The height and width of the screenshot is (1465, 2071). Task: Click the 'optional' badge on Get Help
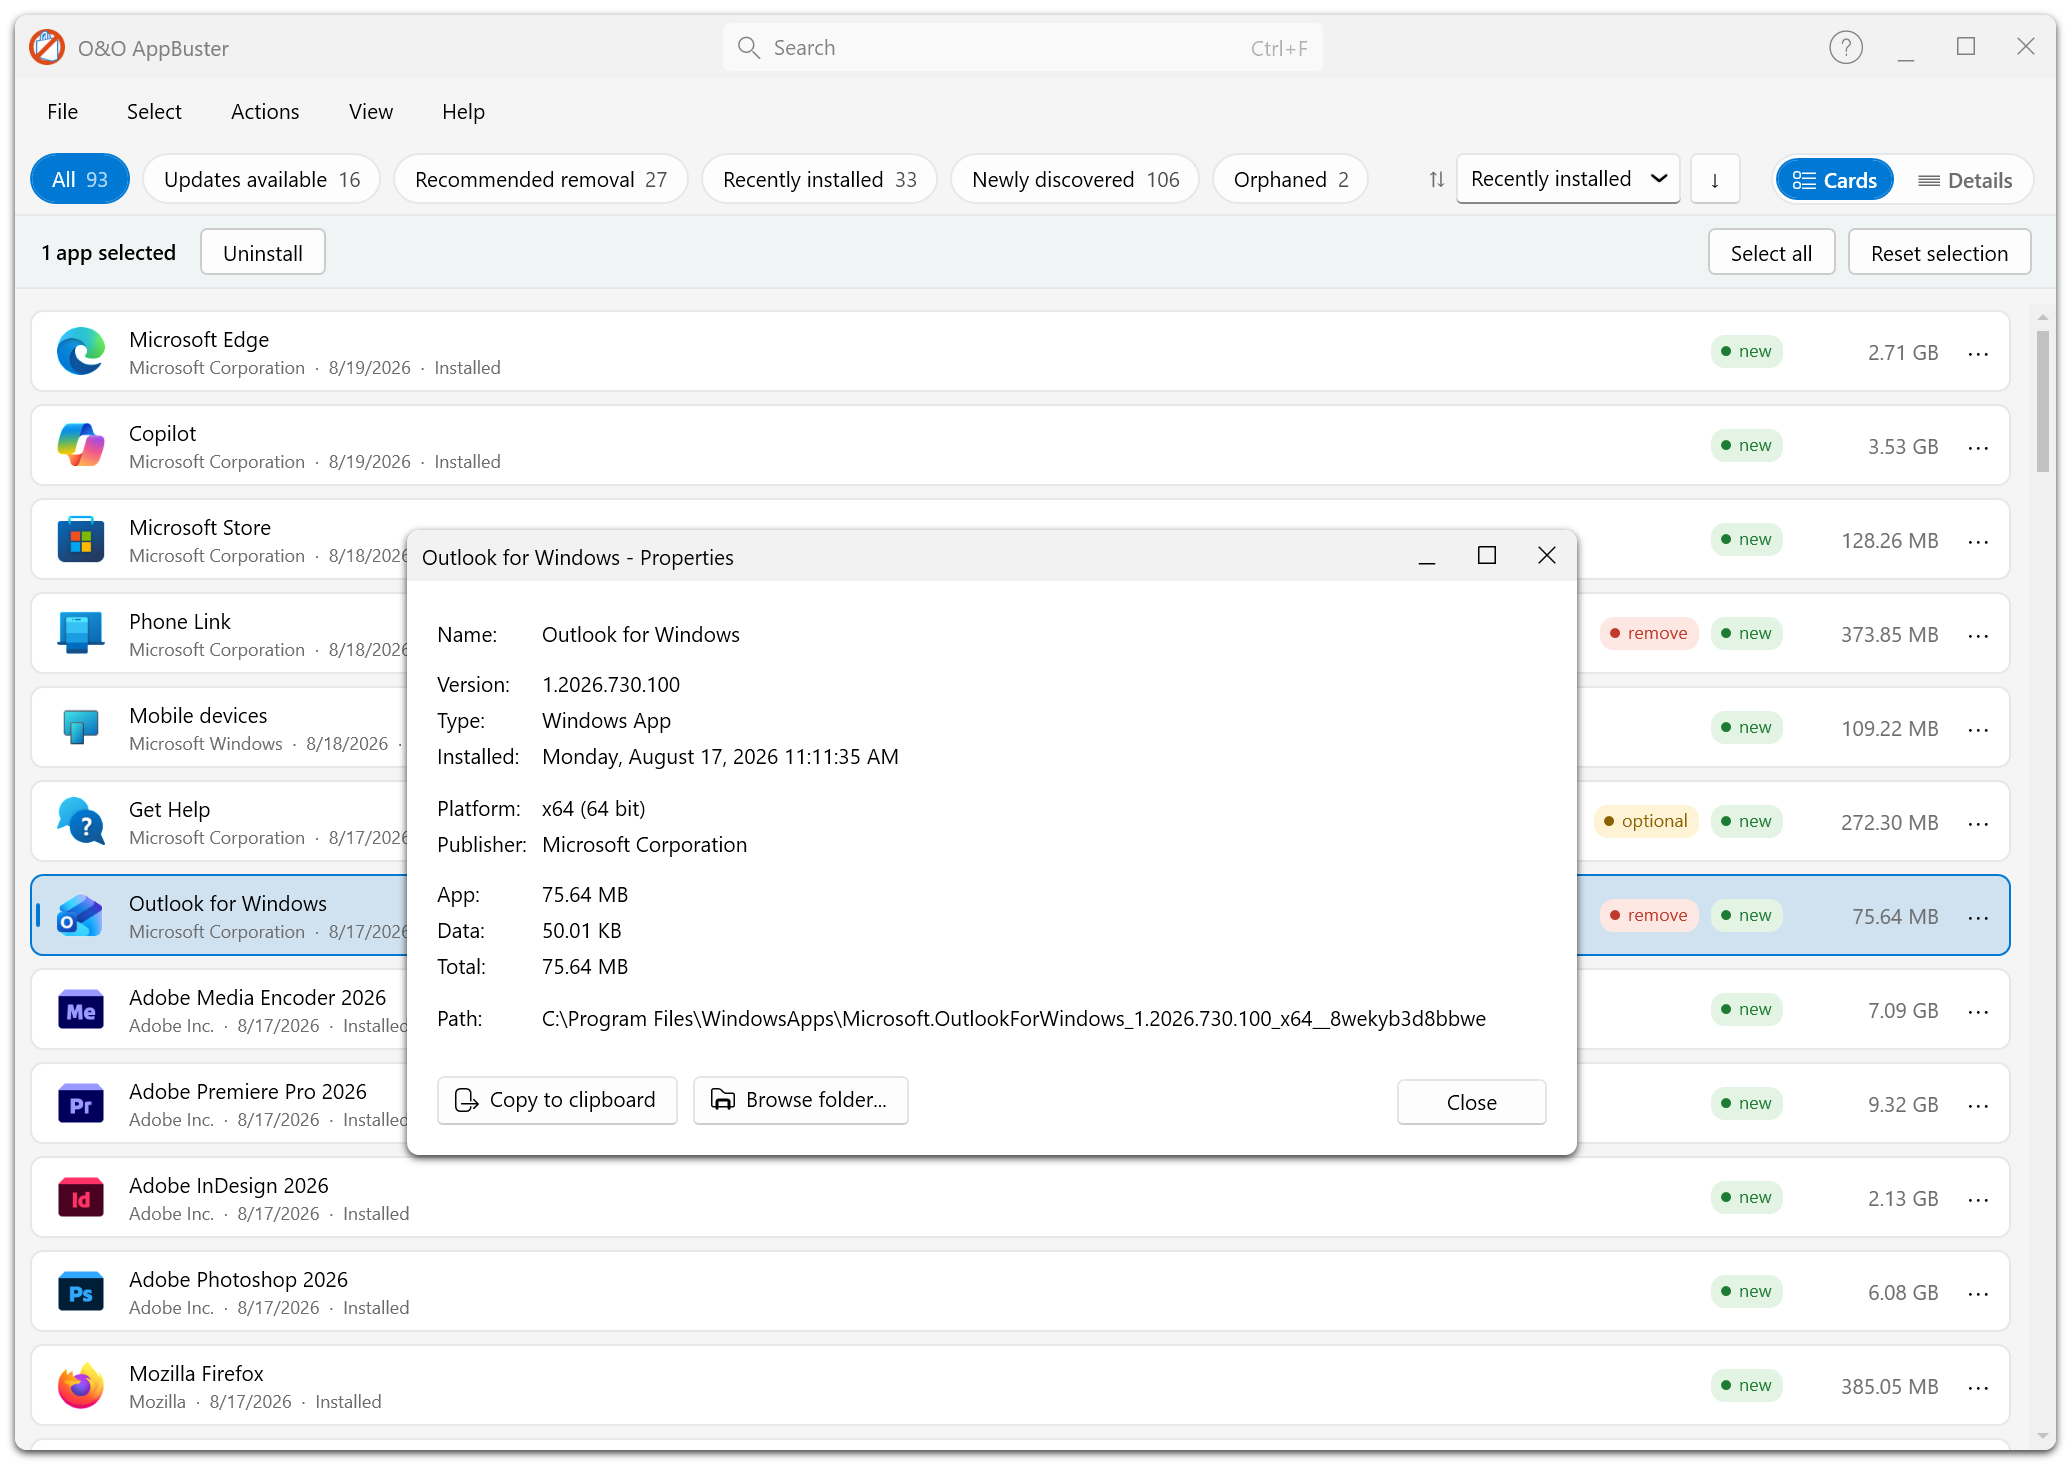pyautogui.click(x=1646, y=822)
